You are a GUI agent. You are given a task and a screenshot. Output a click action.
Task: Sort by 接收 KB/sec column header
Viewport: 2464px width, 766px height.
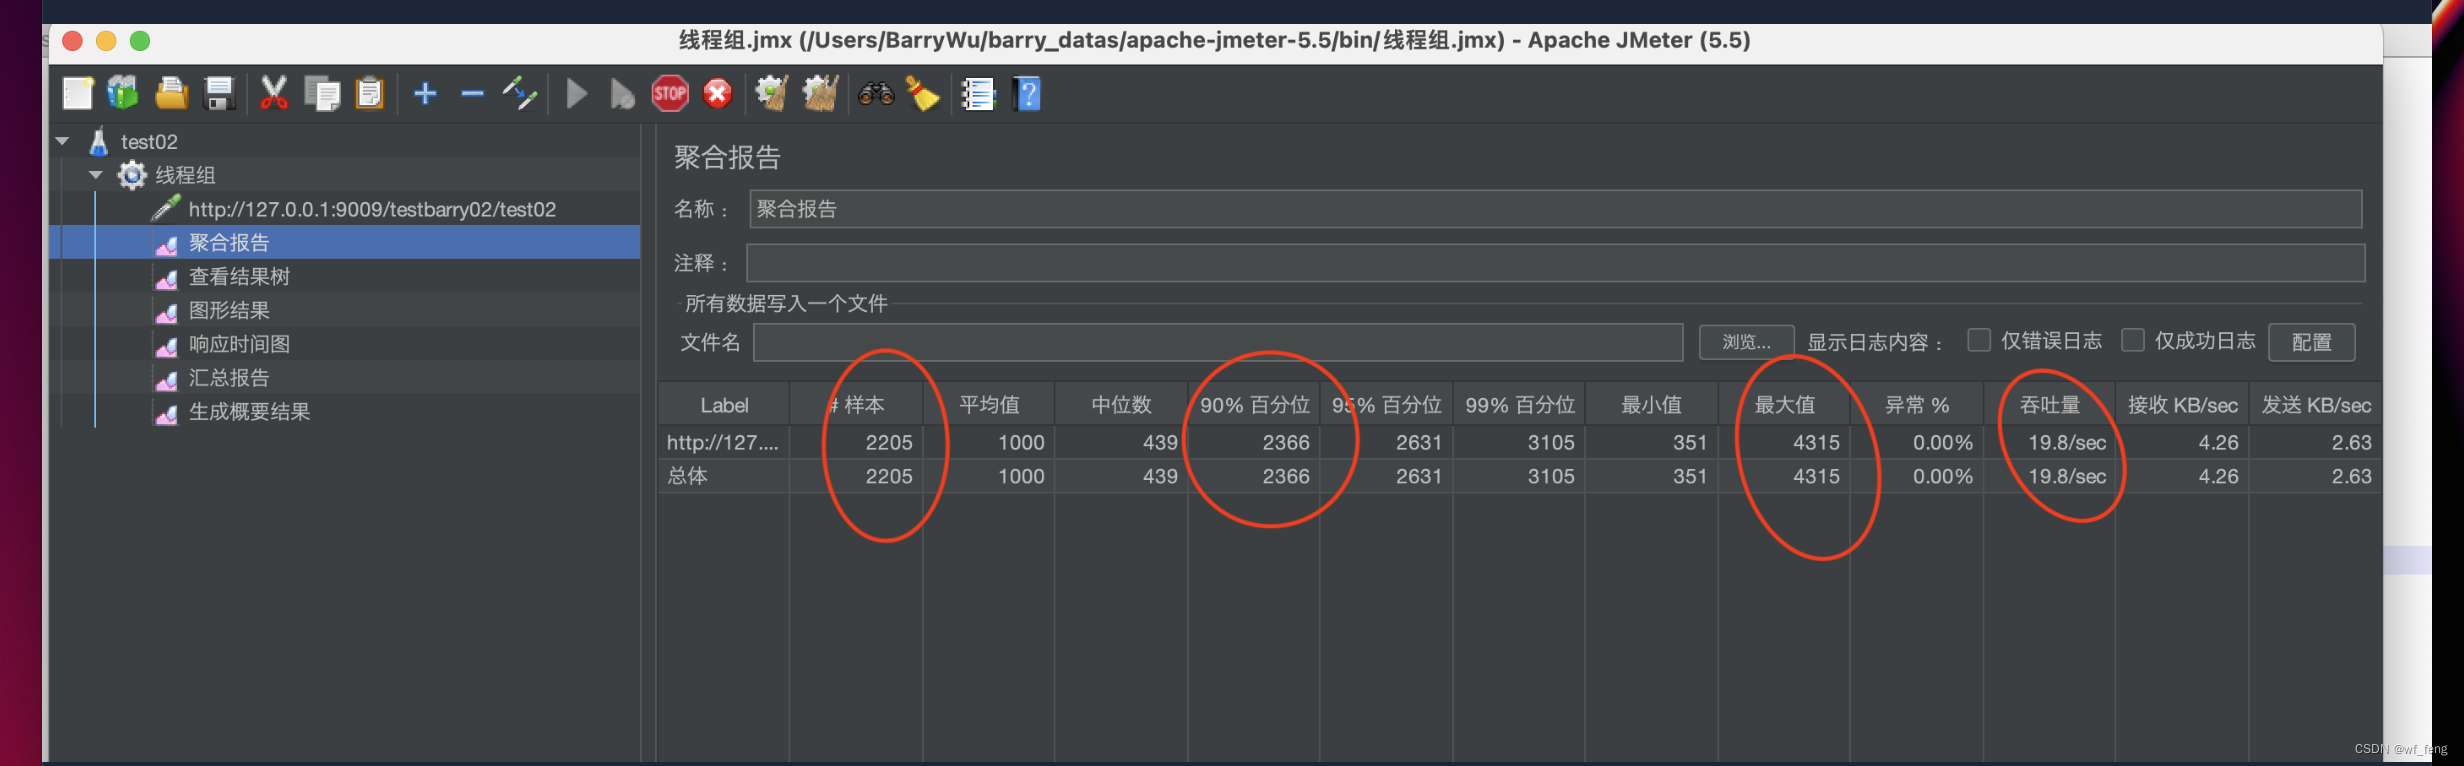coord(2182,405)
